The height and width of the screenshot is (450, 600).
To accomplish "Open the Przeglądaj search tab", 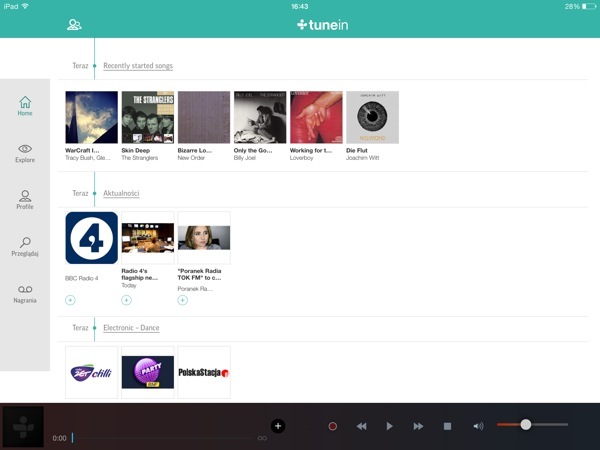I will 25,247.
